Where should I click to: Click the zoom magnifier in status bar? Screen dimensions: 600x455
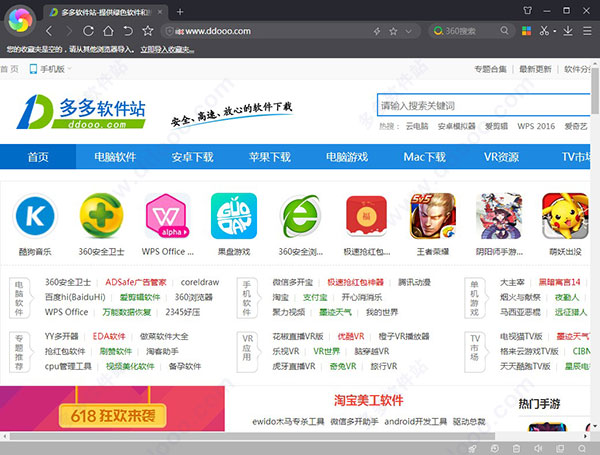click(x=582, y=448)
